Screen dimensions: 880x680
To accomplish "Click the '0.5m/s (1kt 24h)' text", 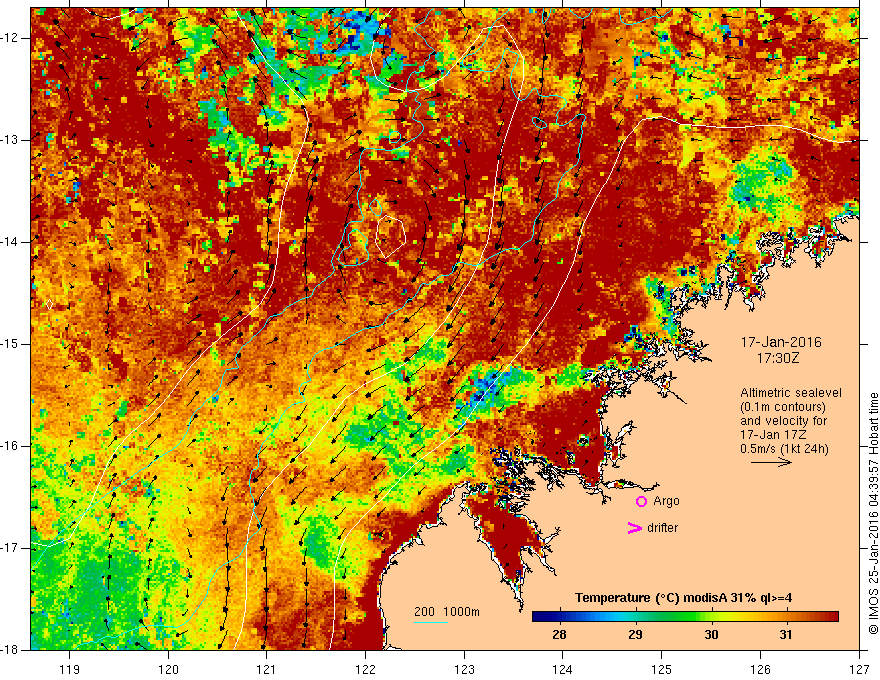I will 784,448.
